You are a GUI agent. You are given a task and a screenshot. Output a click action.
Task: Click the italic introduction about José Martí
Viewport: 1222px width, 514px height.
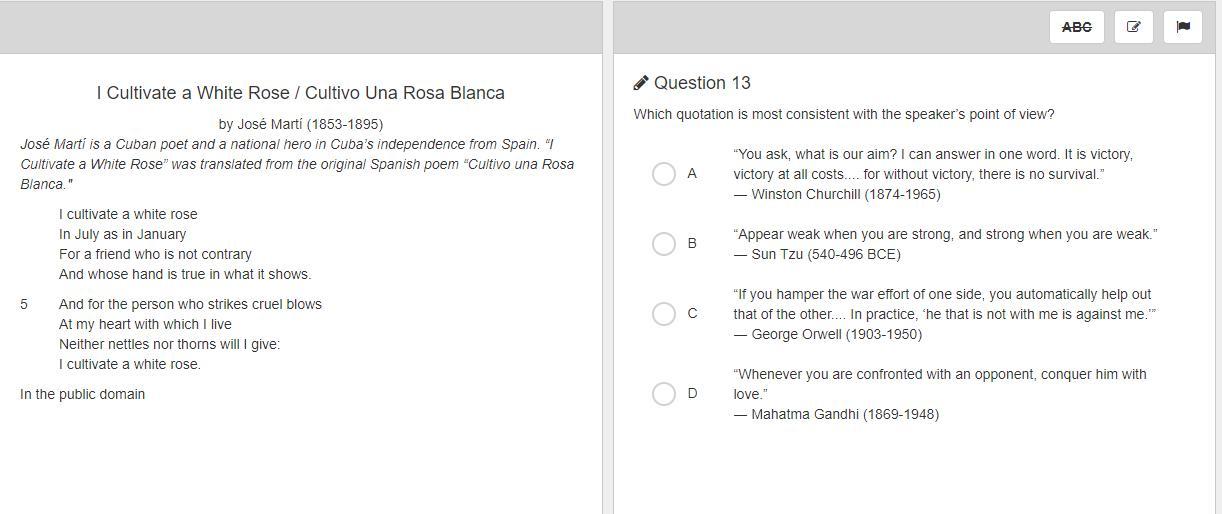(x=297, y=164)
